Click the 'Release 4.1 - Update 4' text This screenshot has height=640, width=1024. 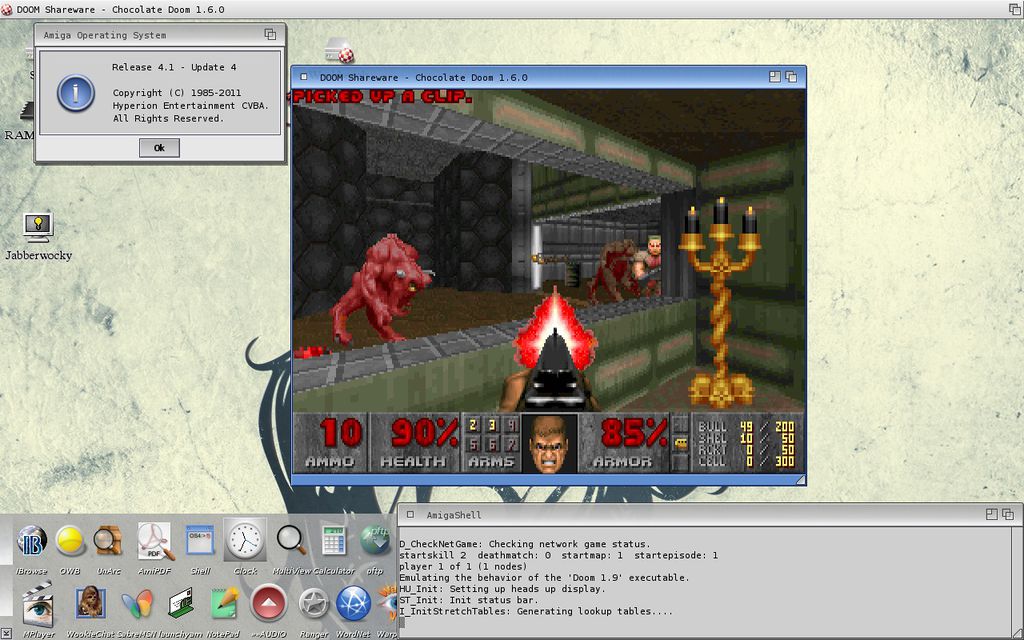174,67
